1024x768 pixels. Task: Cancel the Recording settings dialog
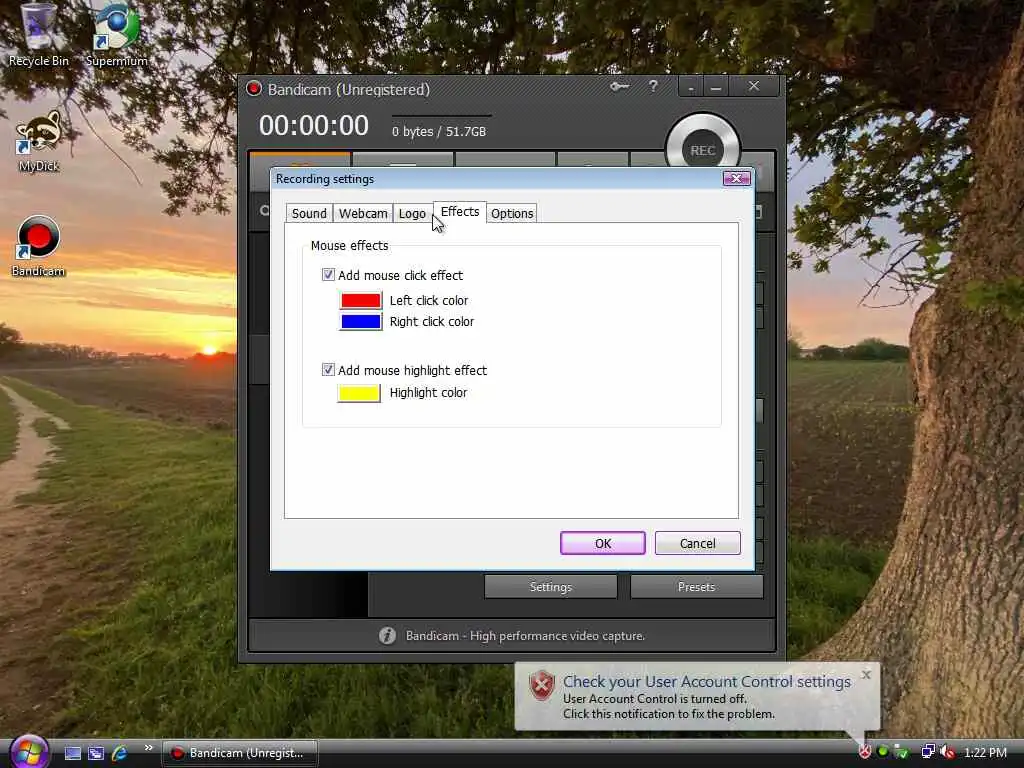tap(697, 543)
